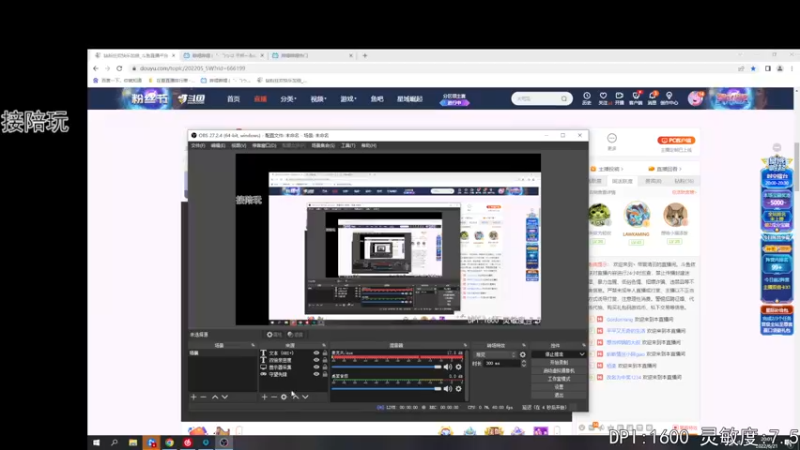The height and width of the screenshot is (450, 800).
Task: Enable 工作室模式 studio mode button
Action: click(559, 379)
